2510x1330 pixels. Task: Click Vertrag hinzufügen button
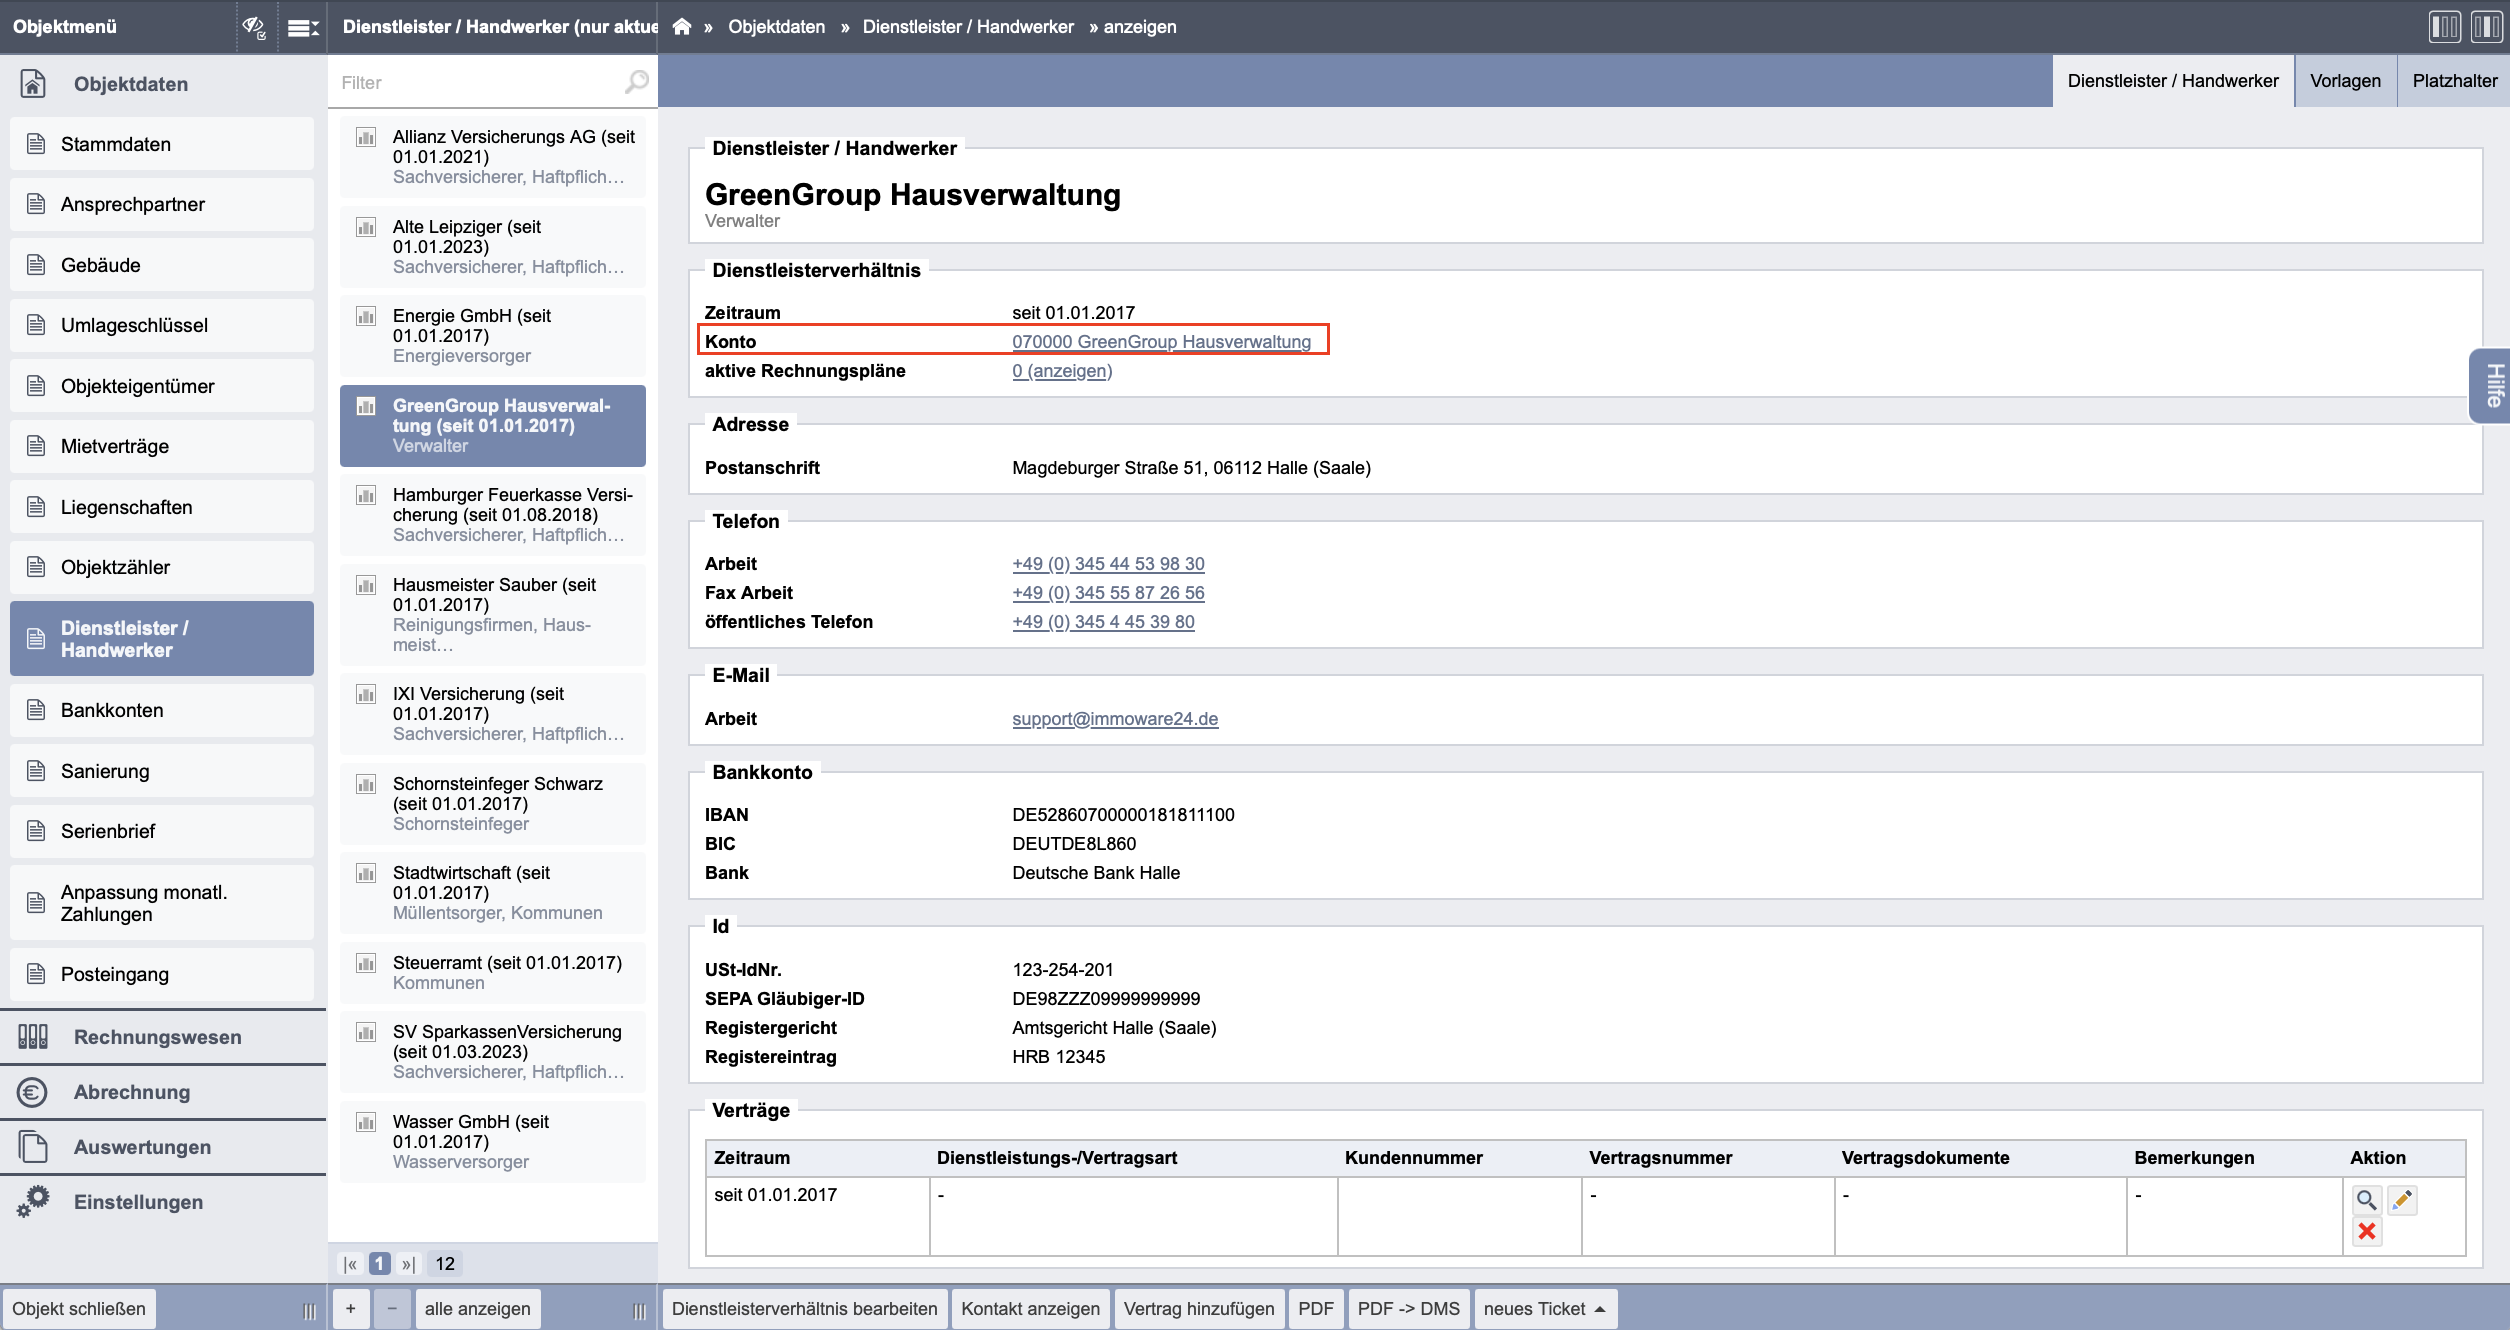[1199, 1309]
